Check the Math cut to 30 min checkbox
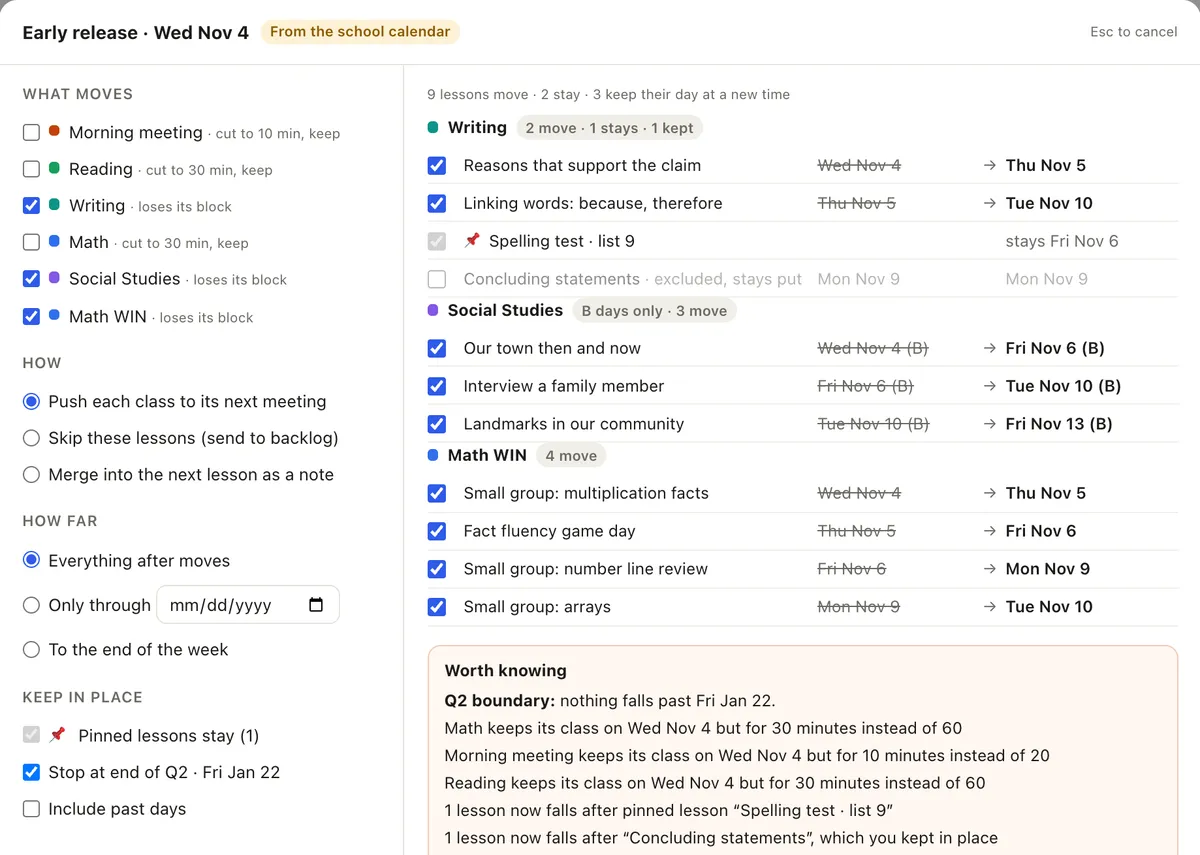This screenshot has width=1200, height=855. click(x=31, y=242)
